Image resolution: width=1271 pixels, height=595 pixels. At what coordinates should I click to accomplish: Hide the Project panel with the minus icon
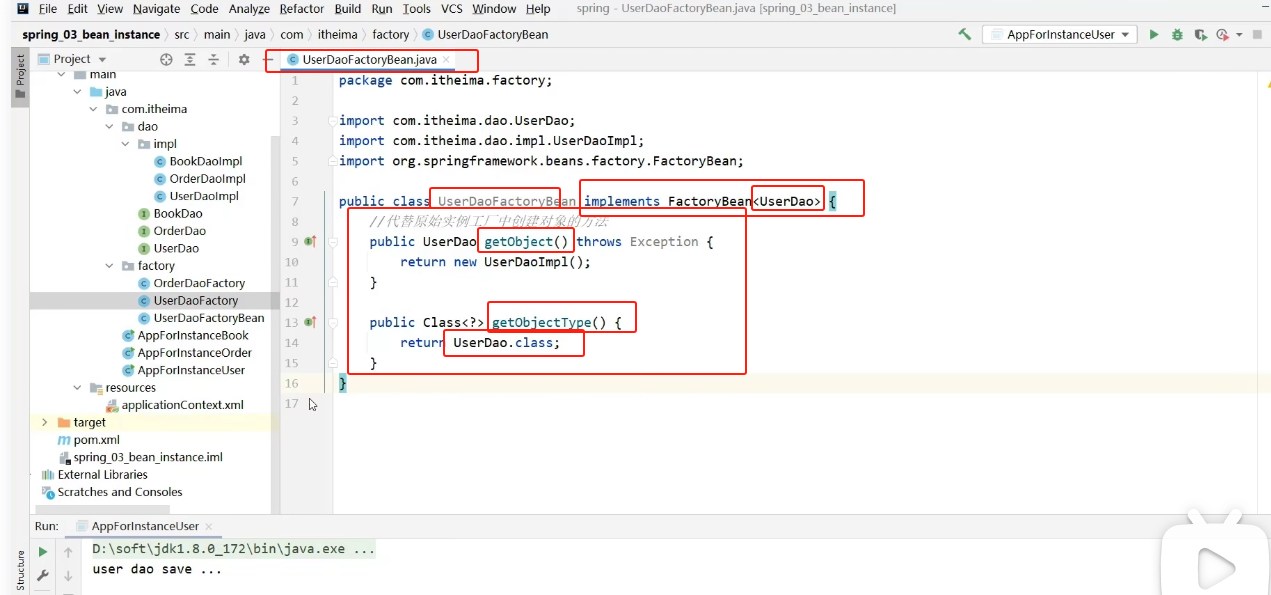tap(268, 59)
